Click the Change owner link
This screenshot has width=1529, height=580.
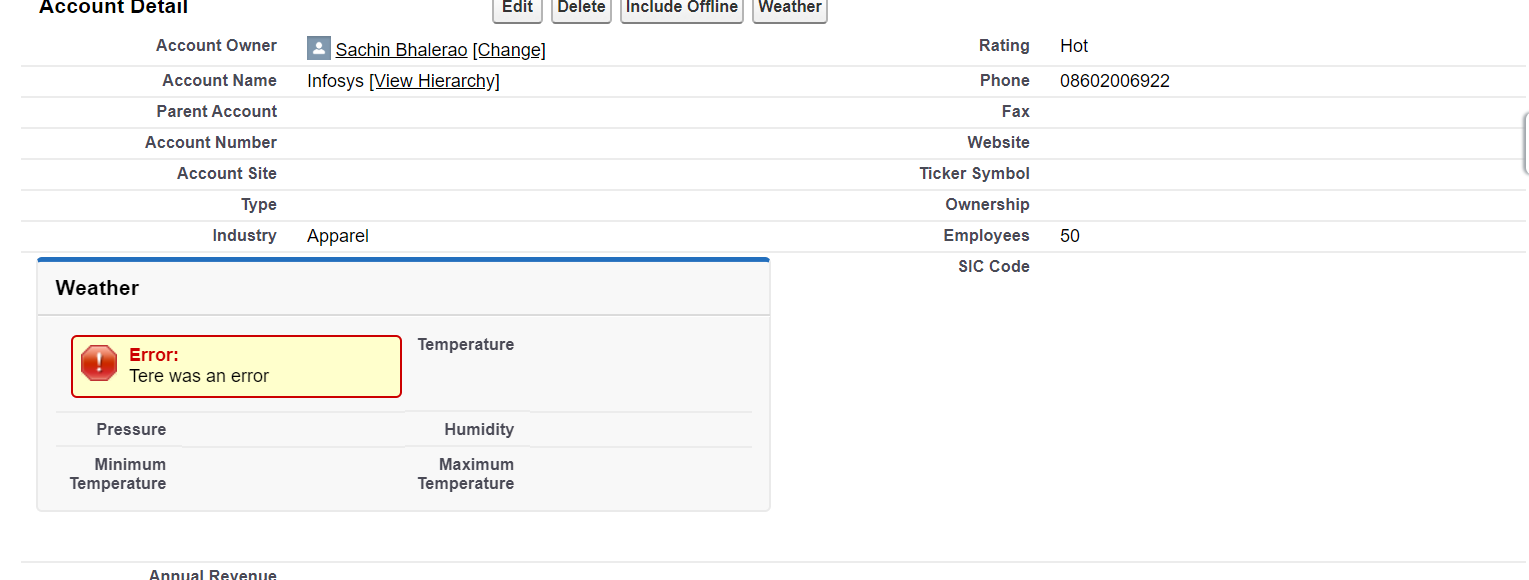tap(509, 50)
